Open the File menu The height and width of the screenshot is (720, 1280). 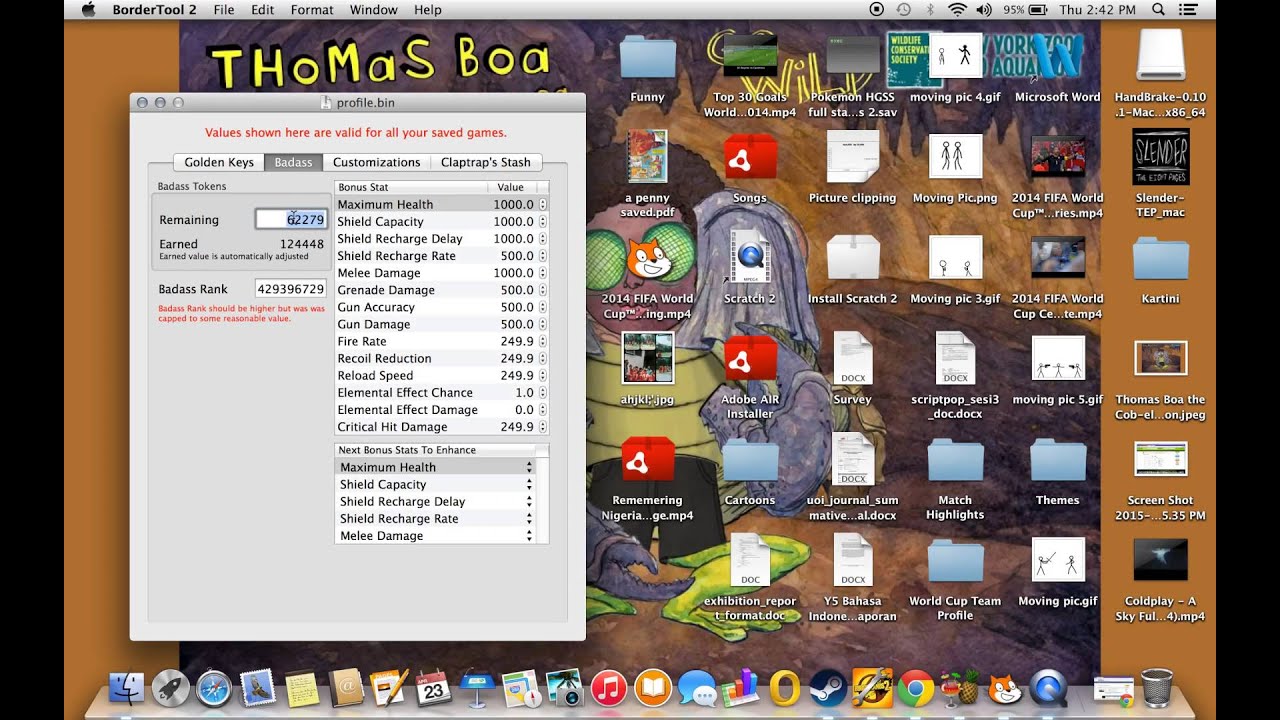click(x=224, y=10)
